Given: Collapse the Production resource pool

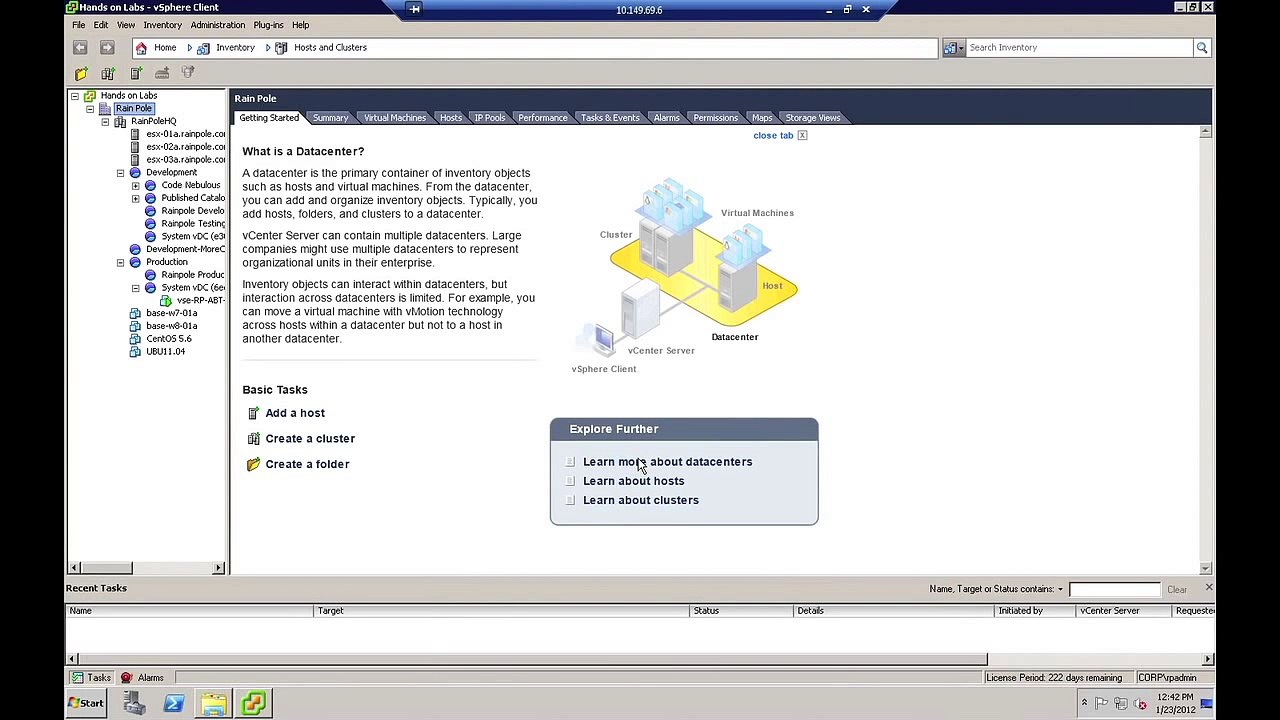Looking at the screenshot, I should tap(120, 263).
